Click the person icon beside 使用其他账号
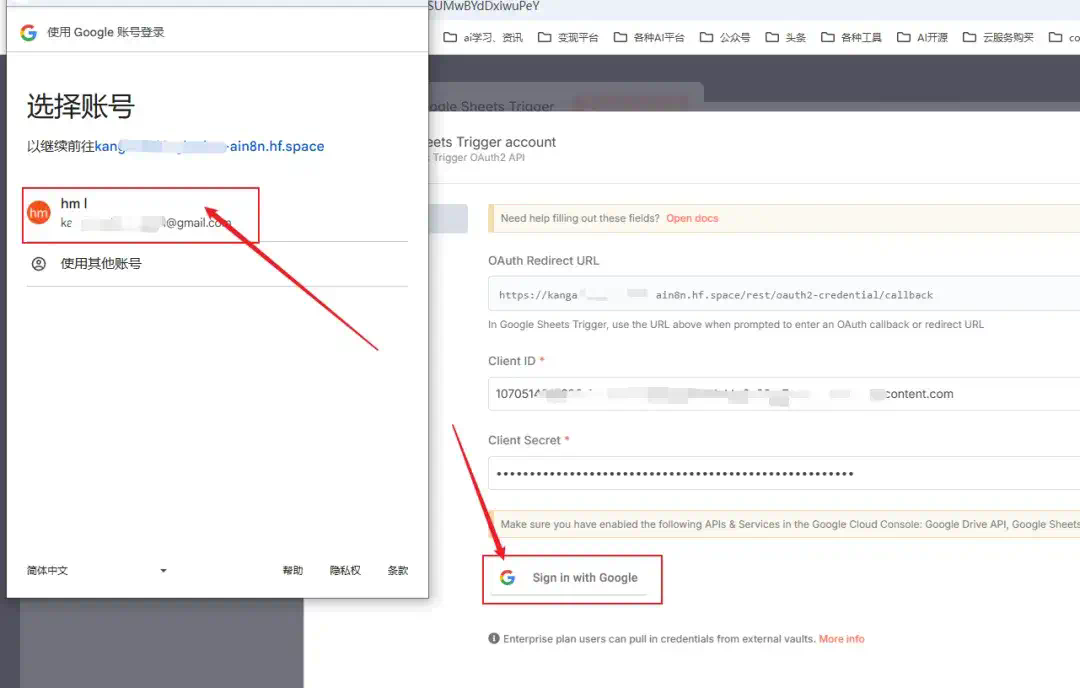Screen dimensions: 1080x688 click(x=39, y=264)
